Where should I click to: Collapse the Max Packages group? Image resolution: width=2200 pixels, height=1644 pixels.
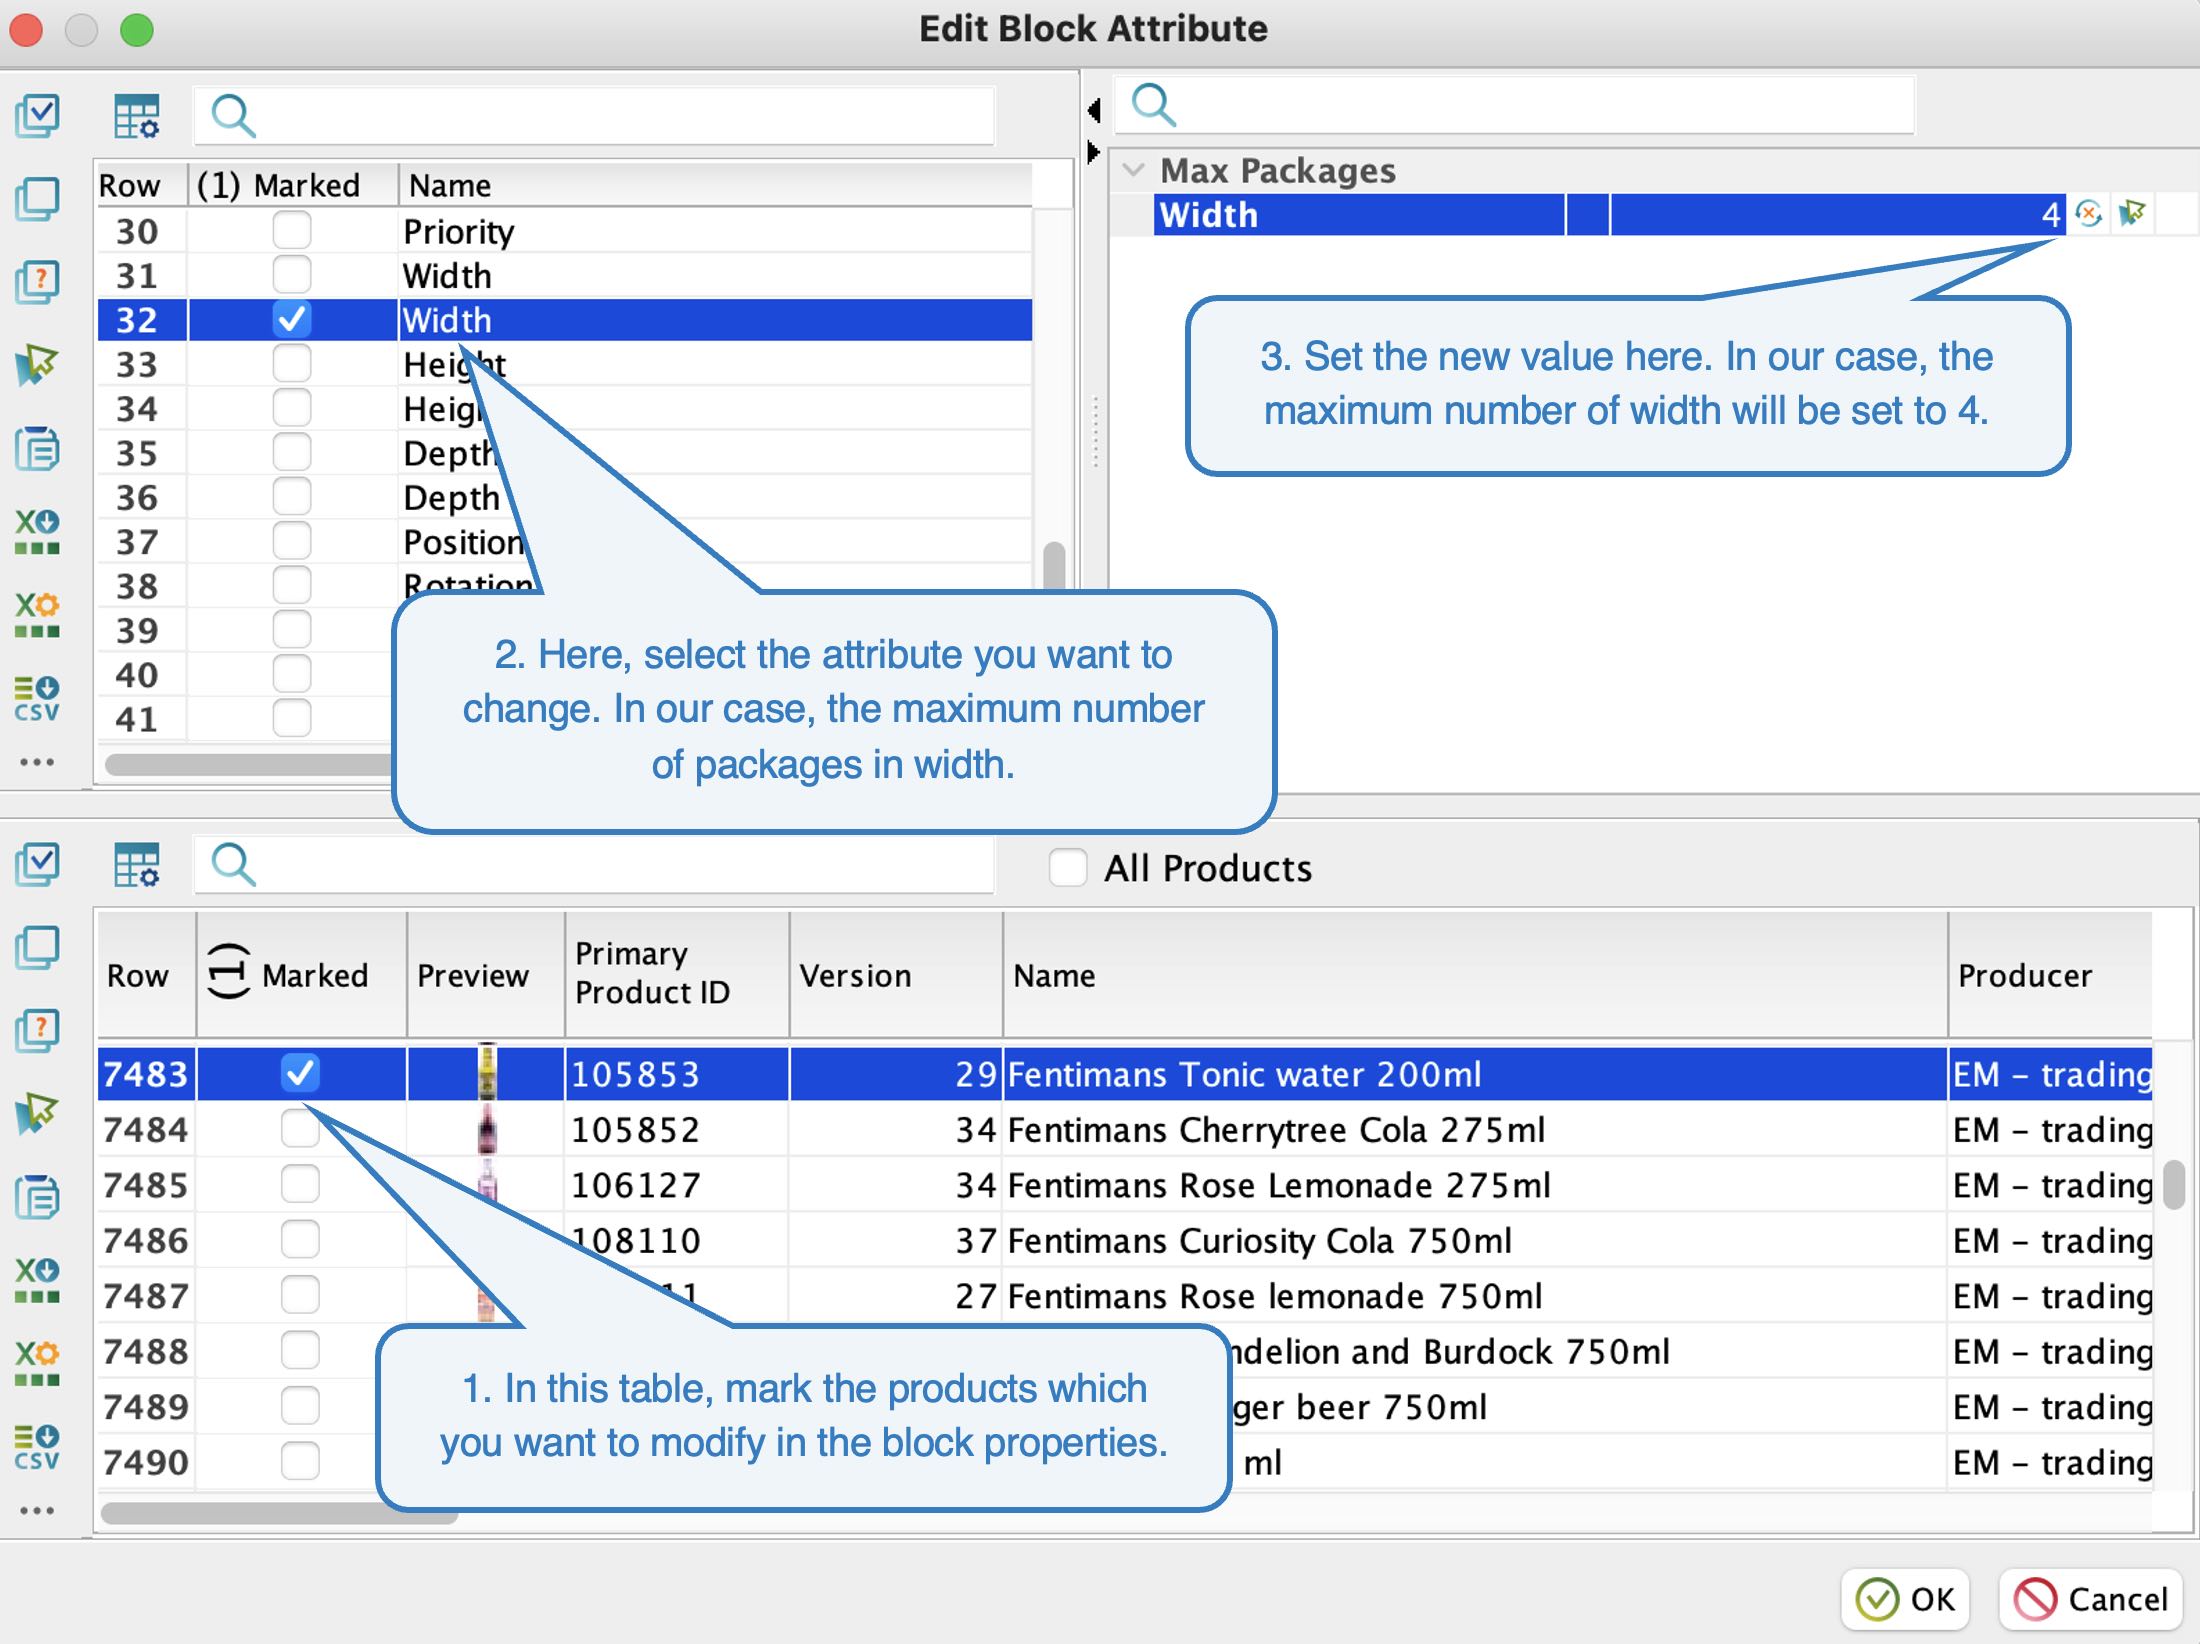point(1133,170)
